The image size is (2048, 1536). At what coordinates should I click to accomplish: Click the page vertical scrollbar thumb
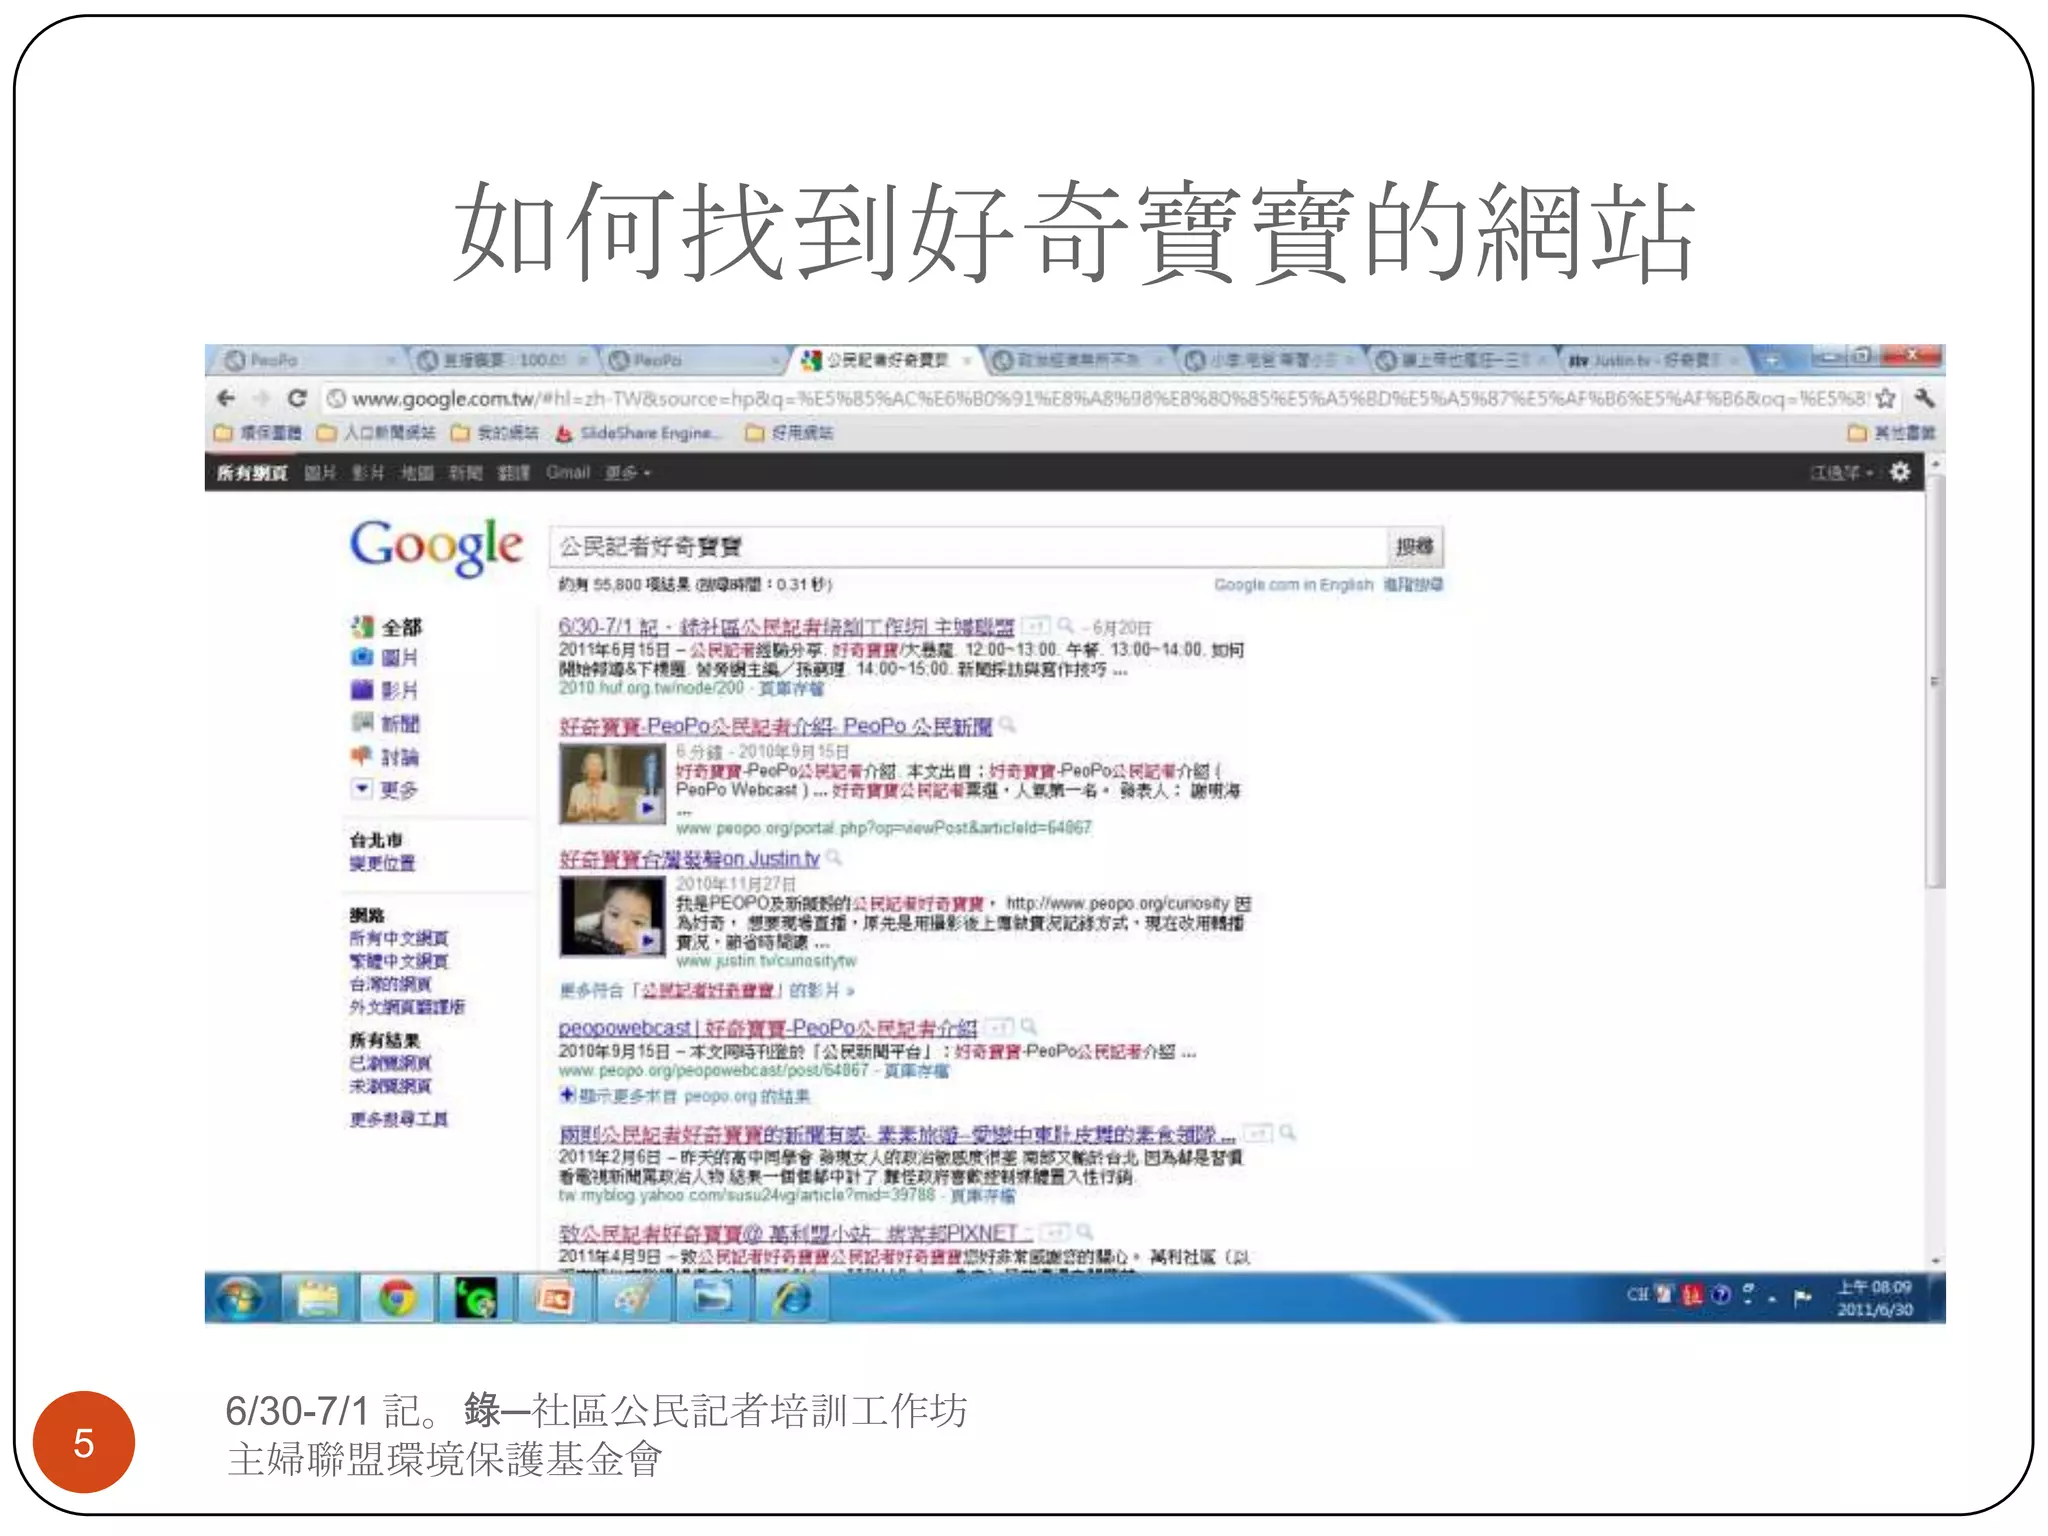click(1936, 680)
